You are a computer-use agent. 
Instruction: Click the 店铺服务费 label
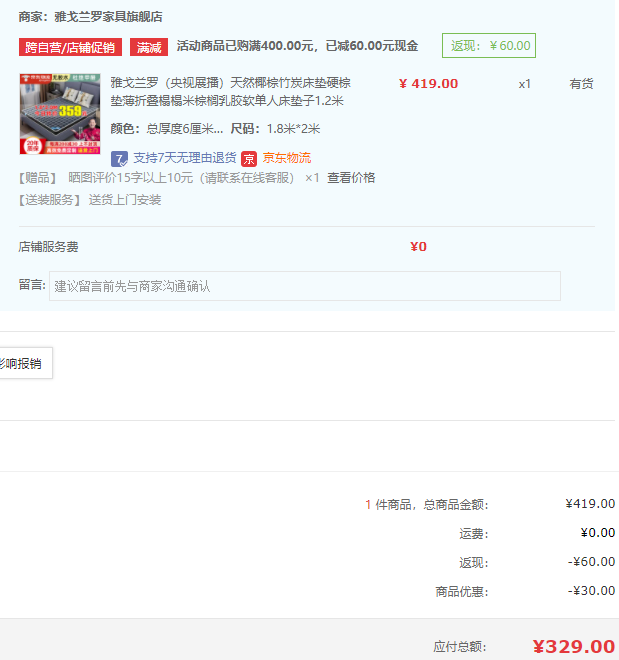48,247
